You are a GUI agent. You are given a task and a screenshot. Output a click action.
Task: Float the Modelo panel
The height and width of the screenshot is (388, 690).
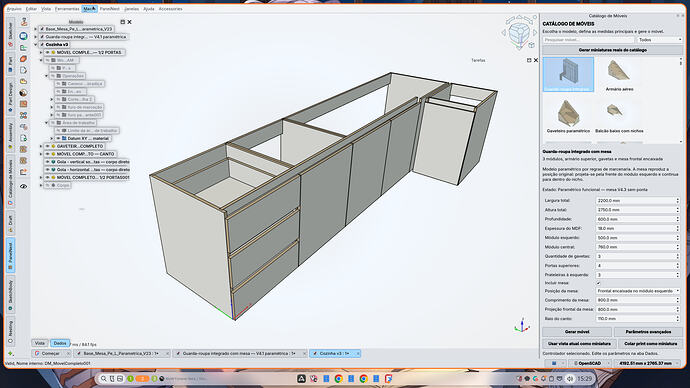click(122, 22)
